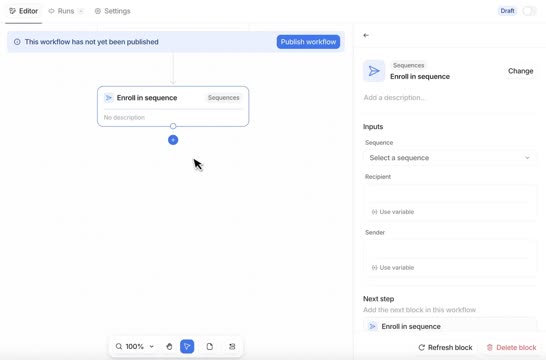Viewport: 546px width, 360px height.
Task: Click Publish workflow button
Action: [x=308, y=42]
